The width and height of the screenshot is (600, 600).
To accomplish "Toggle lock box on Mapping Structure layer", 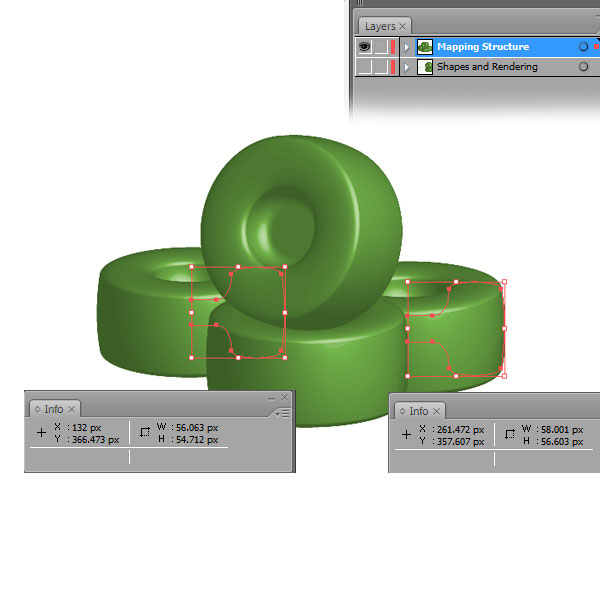I will 381,47.
